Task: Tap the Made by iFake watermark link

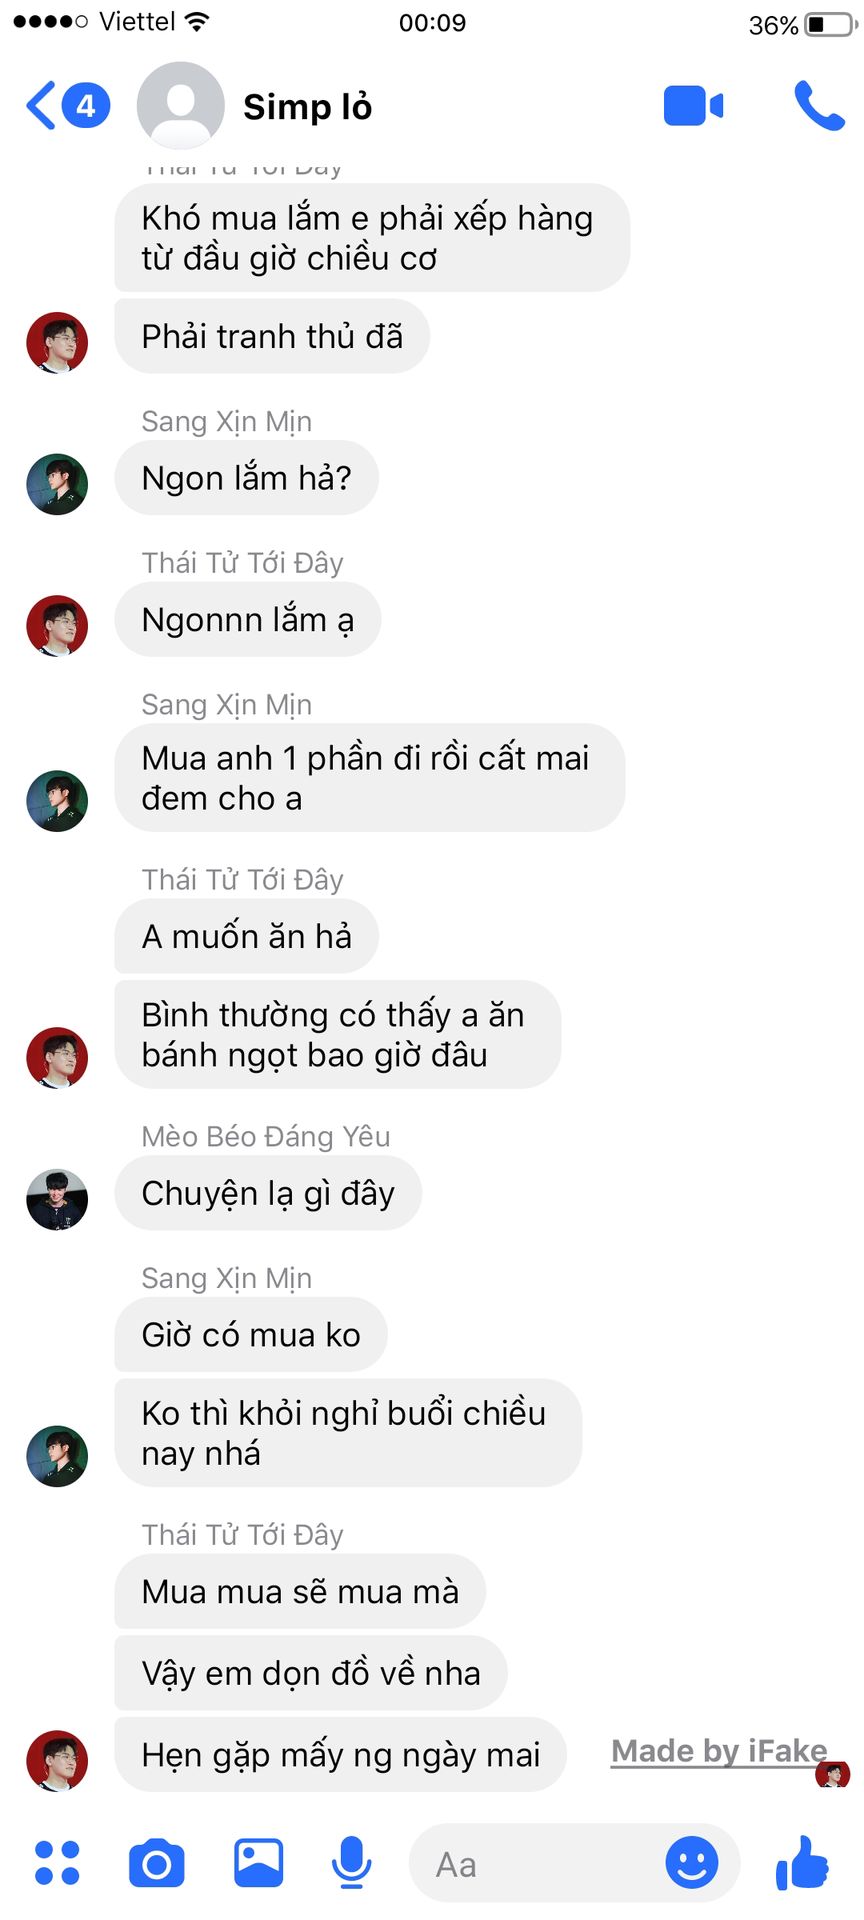Action: (x=719, y=1751)
